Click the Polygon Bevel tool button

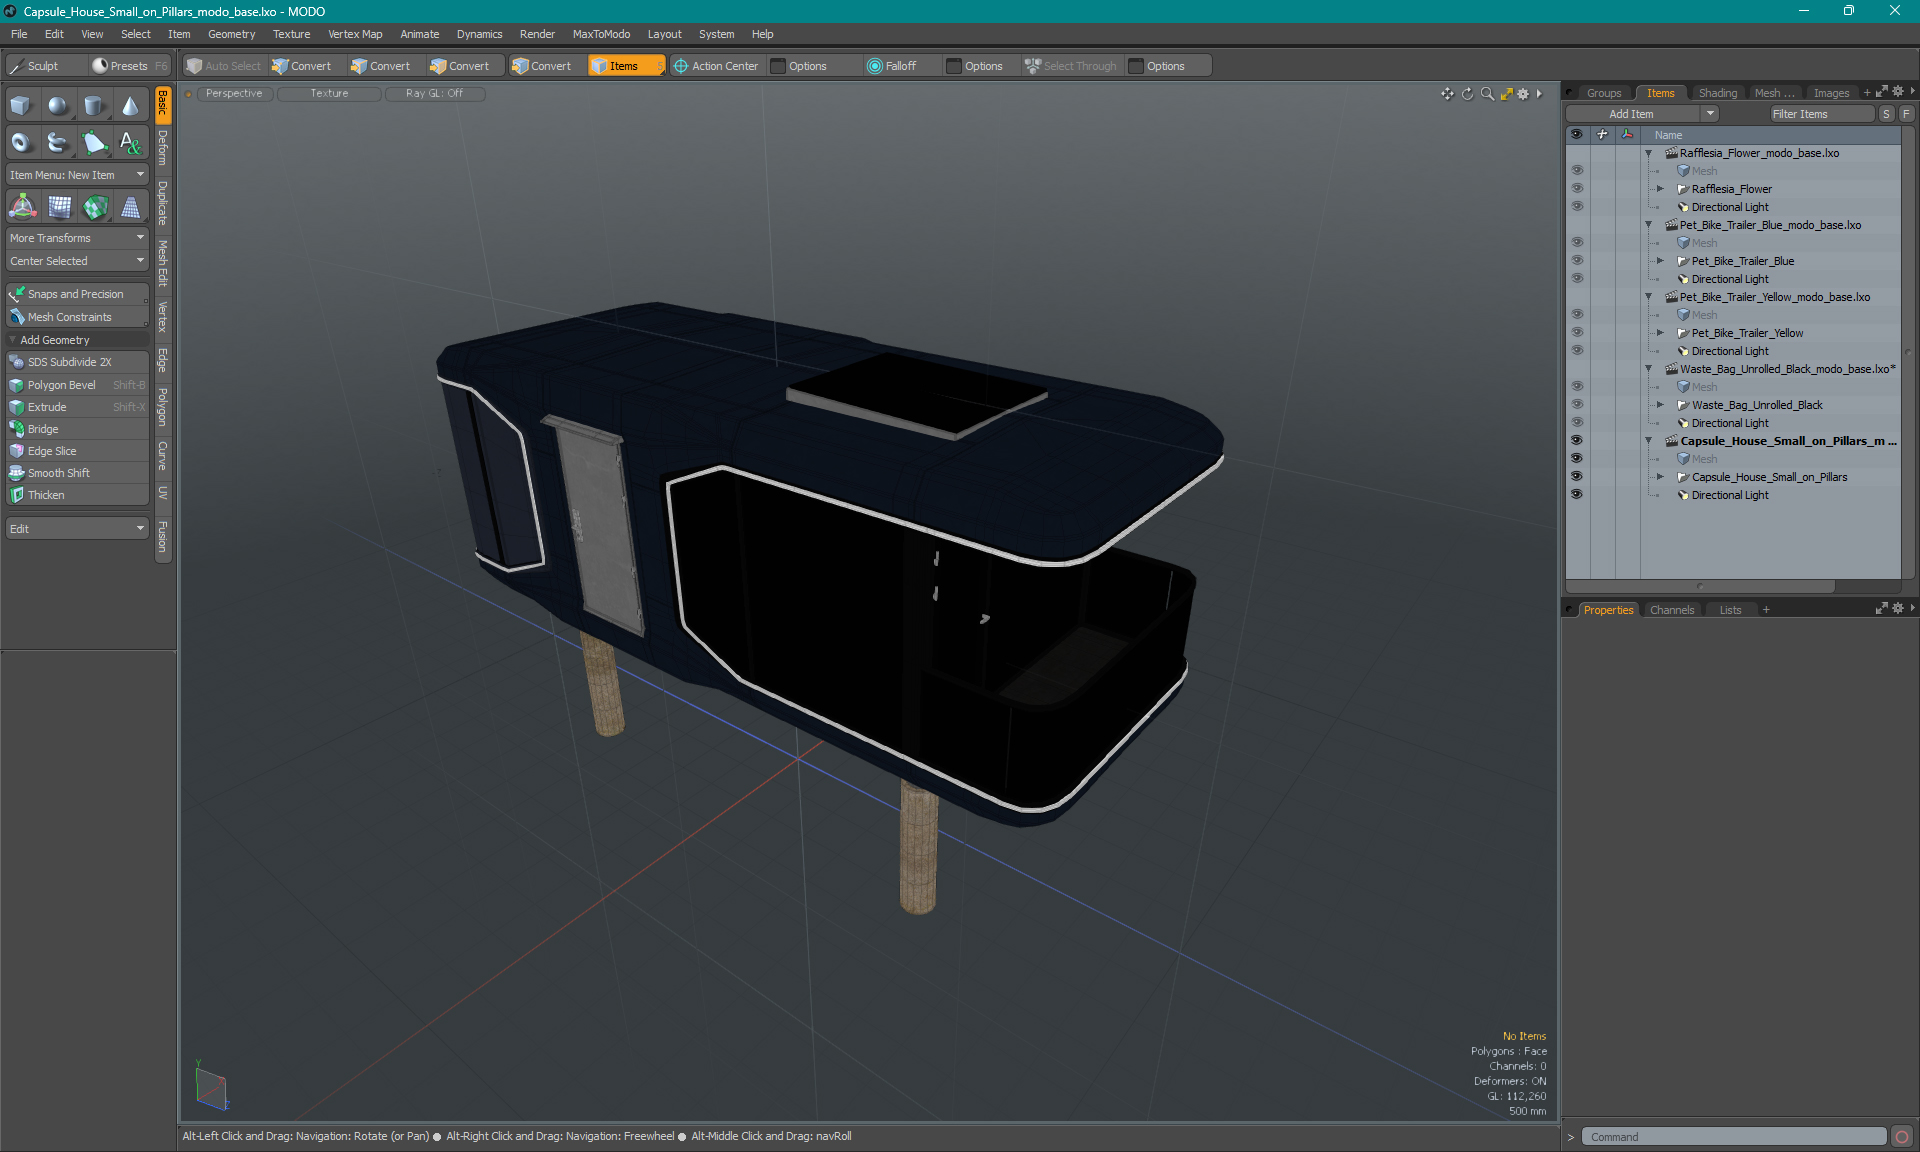[x=77, y=385]
